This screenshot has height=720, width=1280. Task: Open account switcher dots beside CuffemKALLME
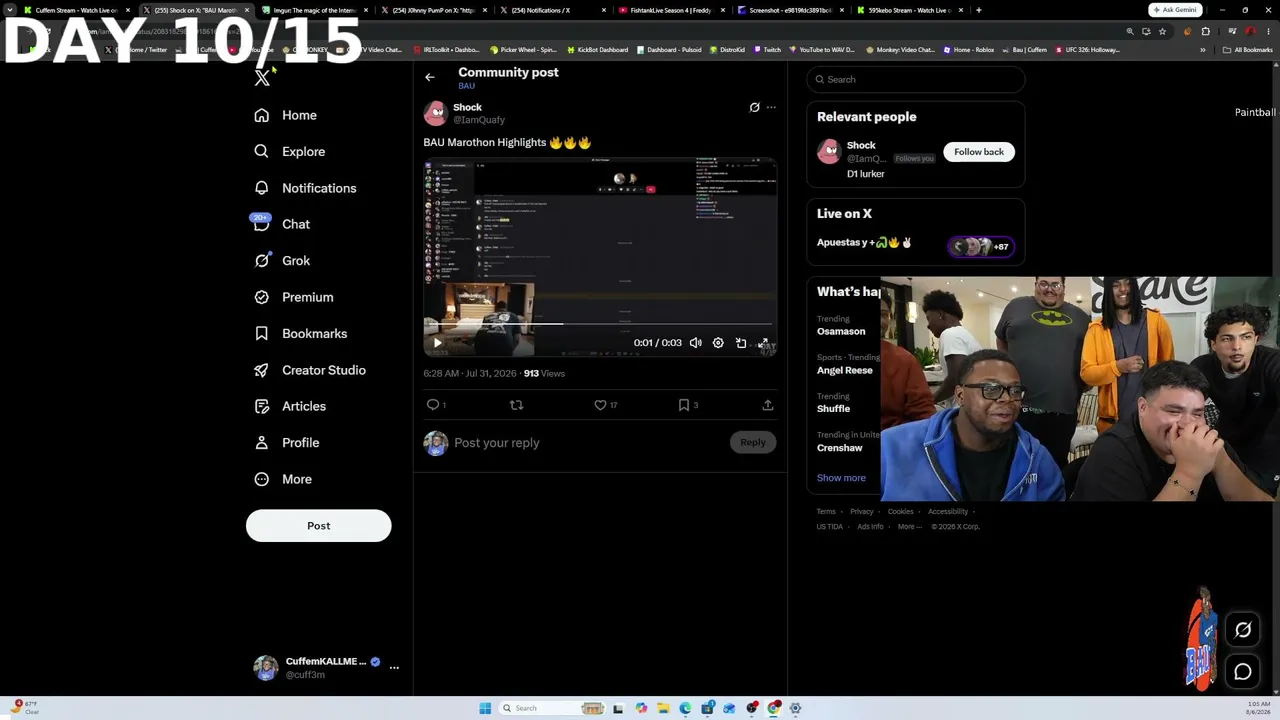[x=394, y=667]
